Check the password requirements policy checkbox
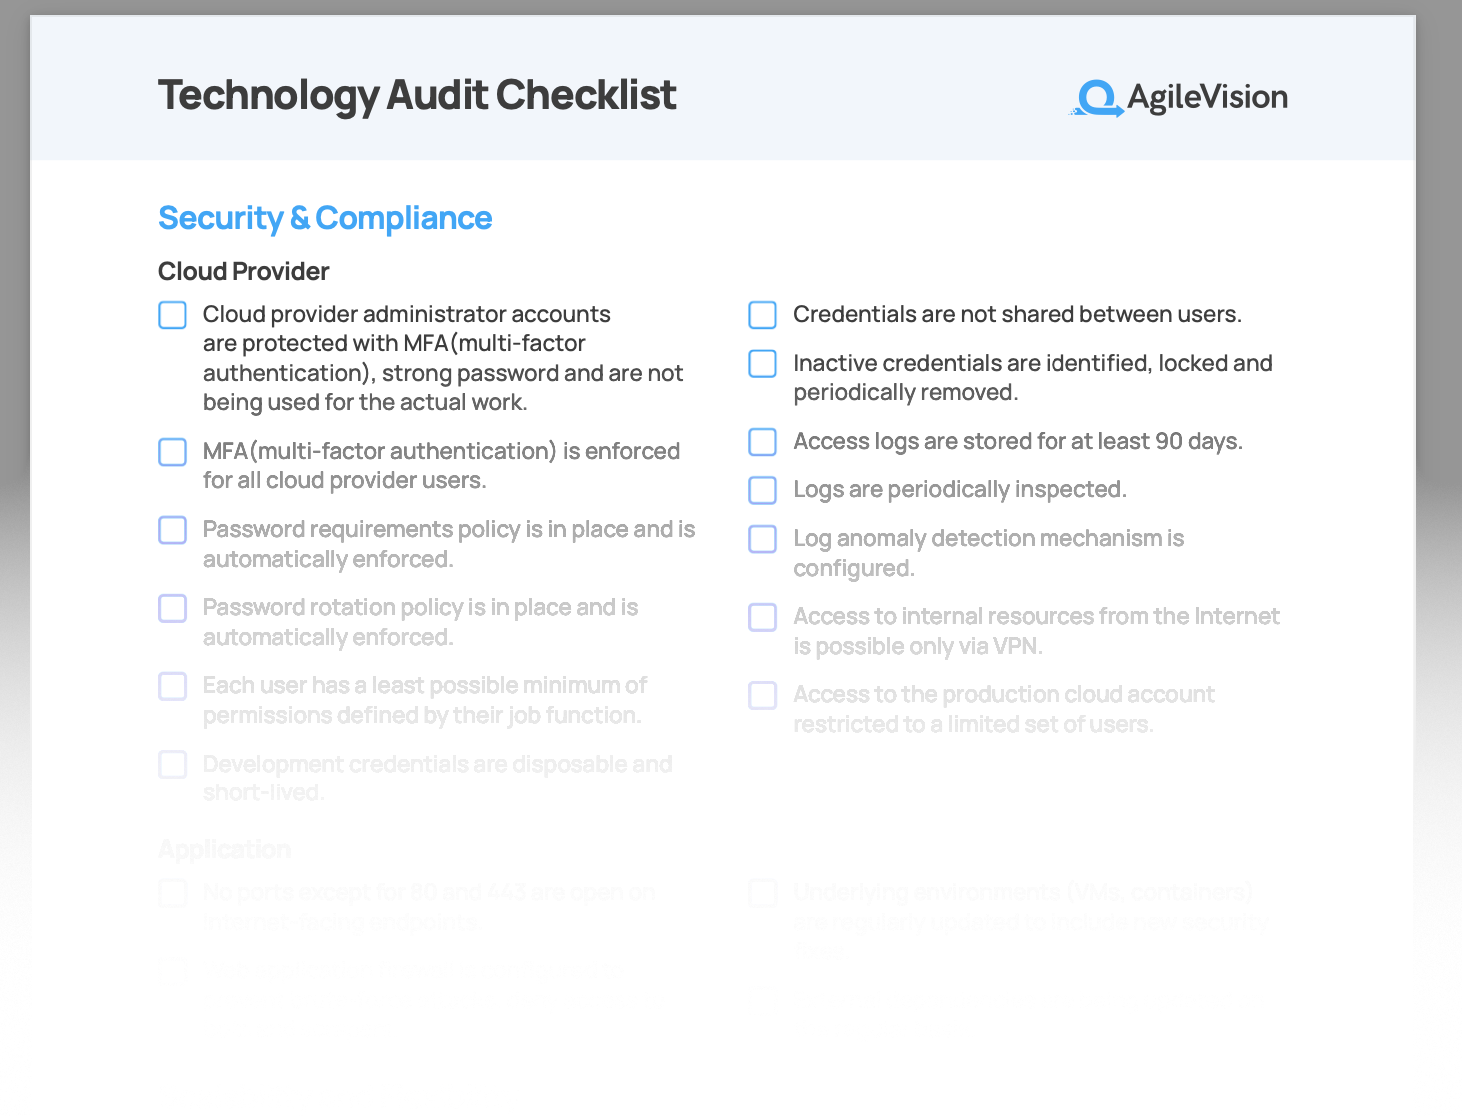The height and width of the screenshot is (1116, 1462). (x=173, y=530)
